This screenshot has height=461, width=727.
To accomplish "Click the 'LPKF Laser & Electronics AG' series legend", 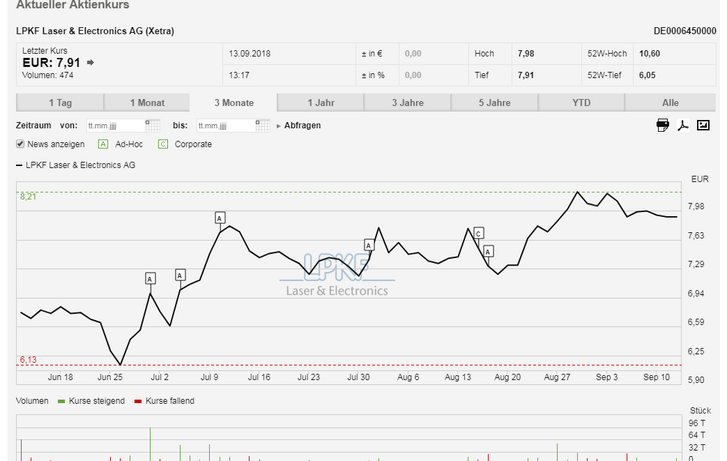I will 84,164.
